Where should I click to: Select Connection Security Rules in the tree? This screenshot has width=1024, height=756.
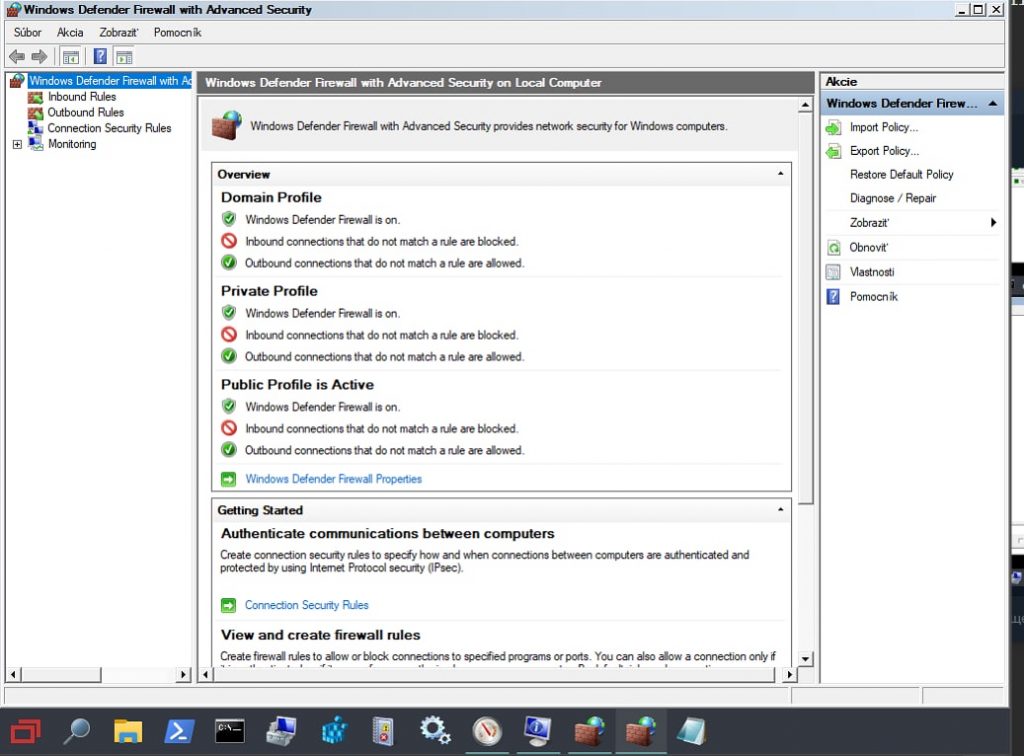[x=109, y=128]
